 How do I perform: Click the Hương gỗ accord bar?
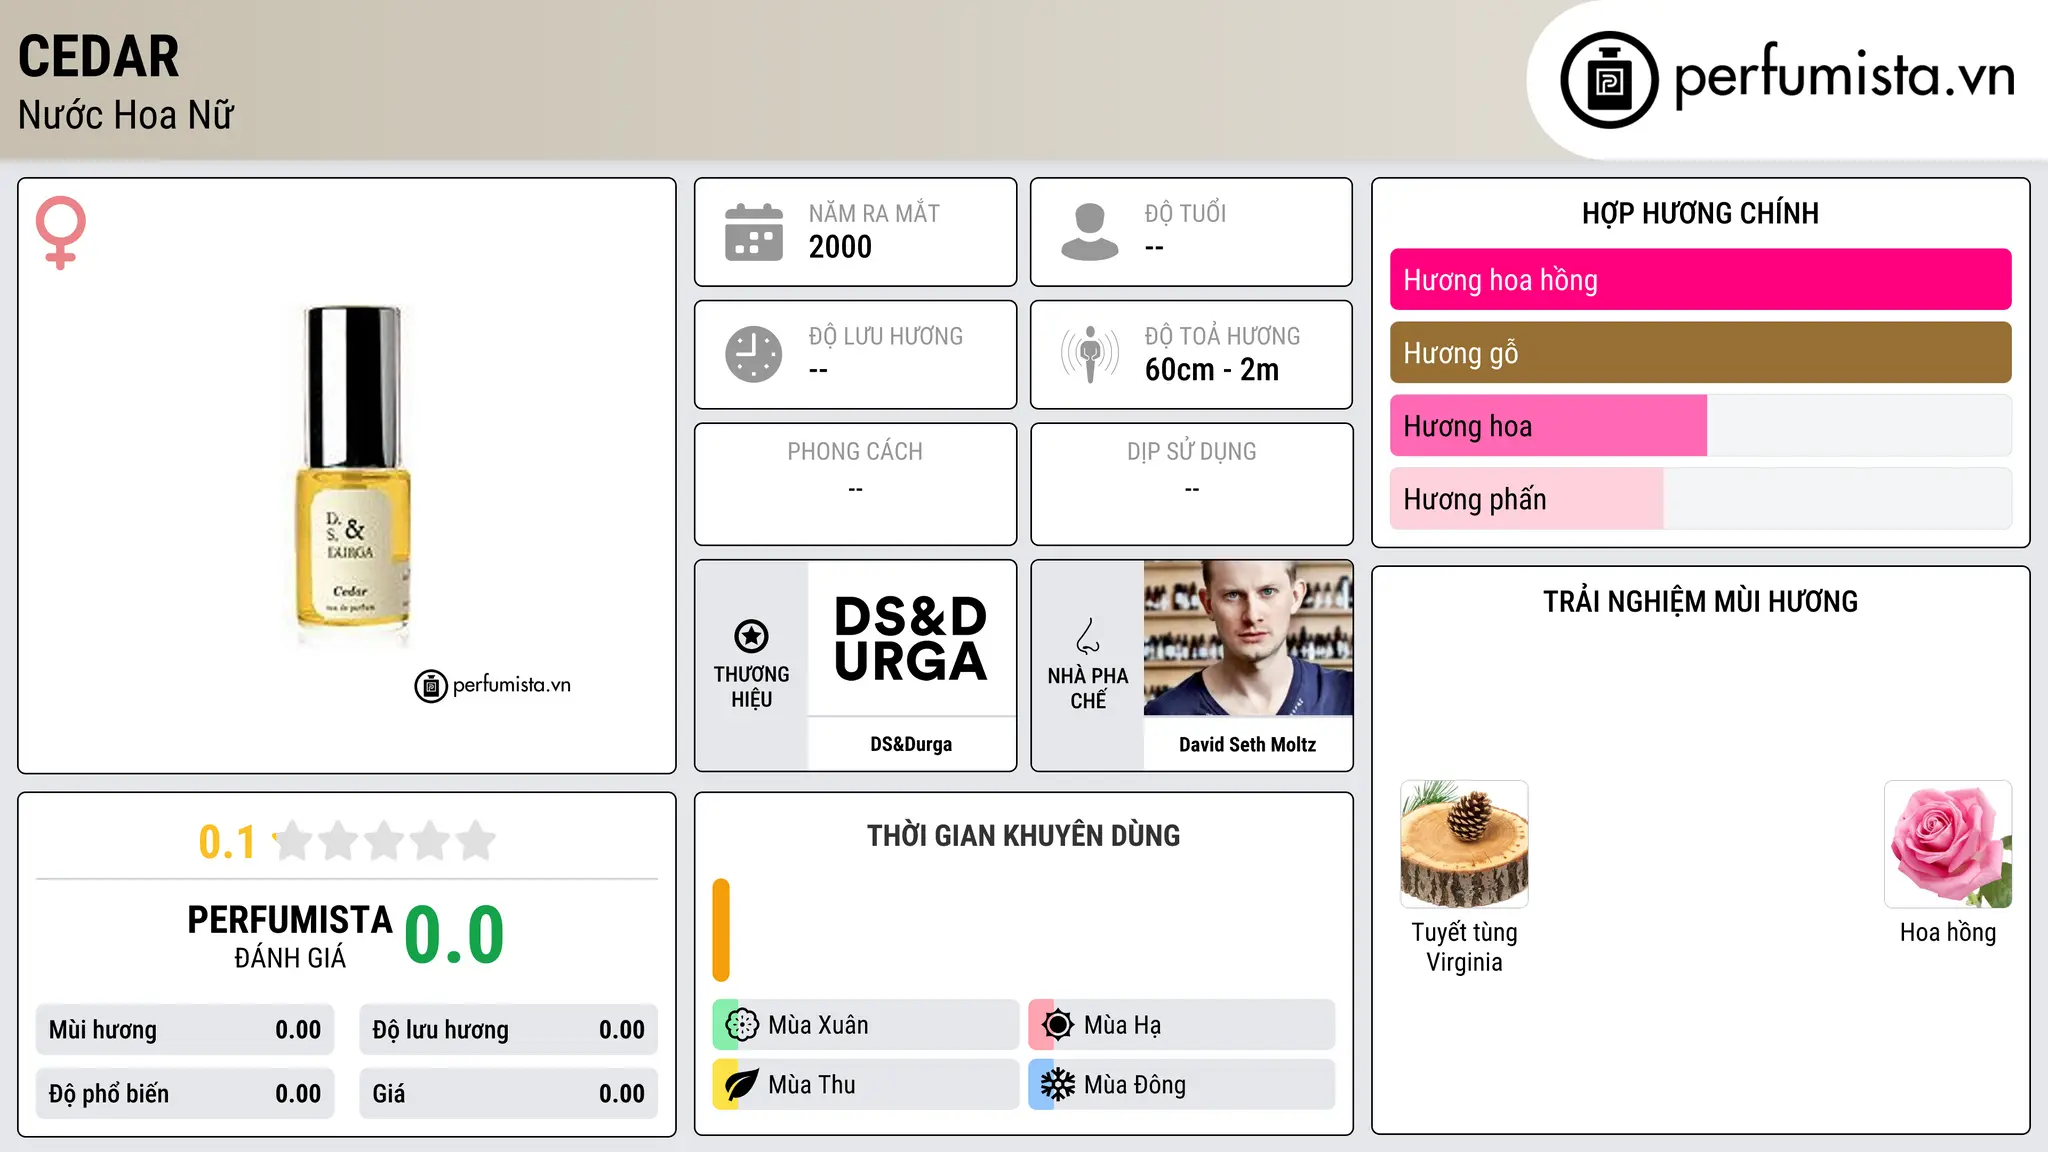tap(1700, 353)
